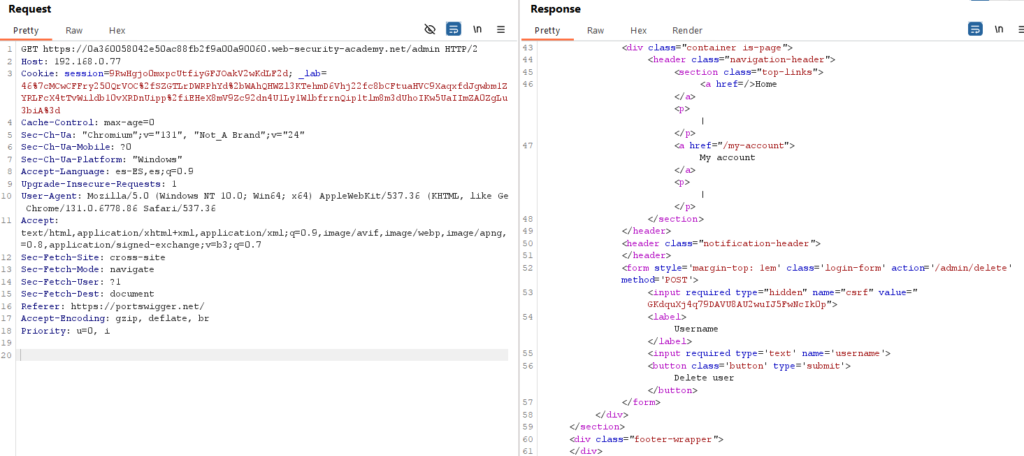Click the Sec-Fetch-Dest: document header
This screenshot has width=1024, height=456.
[x=88, y=293]
